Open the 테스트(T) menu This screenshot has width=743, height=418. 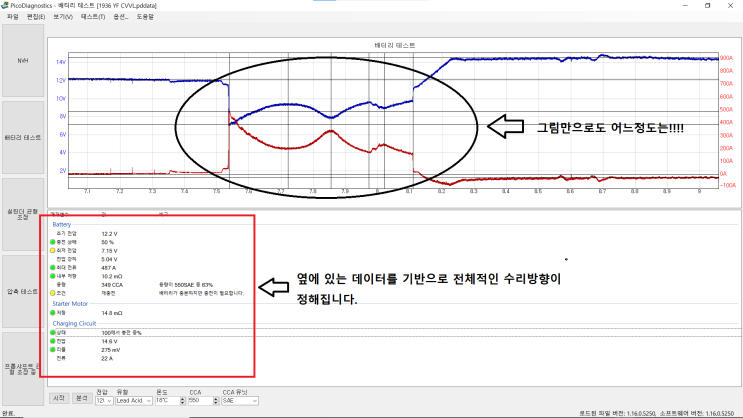coord(92,17)
